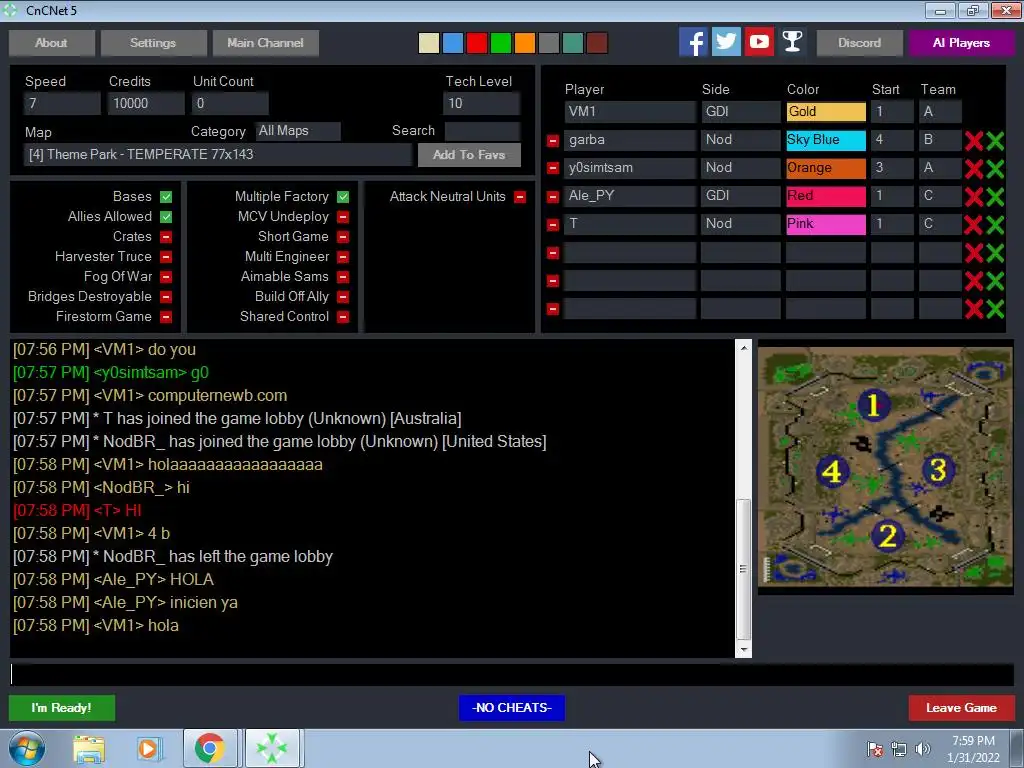This screenshot has height=768, width=1024.
Task: Open VM1's Gold color dropdown
Action: coord(826,112)
